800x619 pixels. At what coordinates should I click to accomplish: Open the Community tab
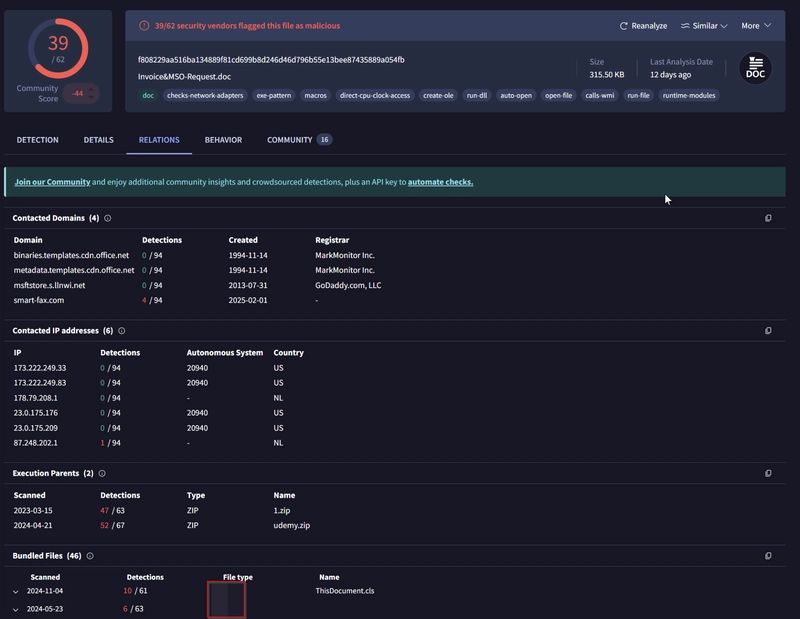pos(299,140)
